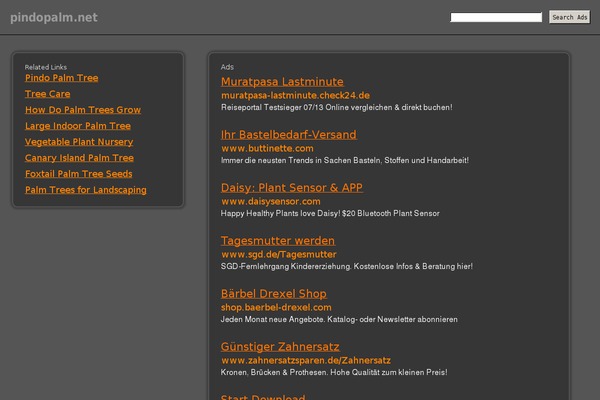The image size is (600, 400).
Task: Open the Pindo Palm Tree link
Action: click(x=62, y=78)
